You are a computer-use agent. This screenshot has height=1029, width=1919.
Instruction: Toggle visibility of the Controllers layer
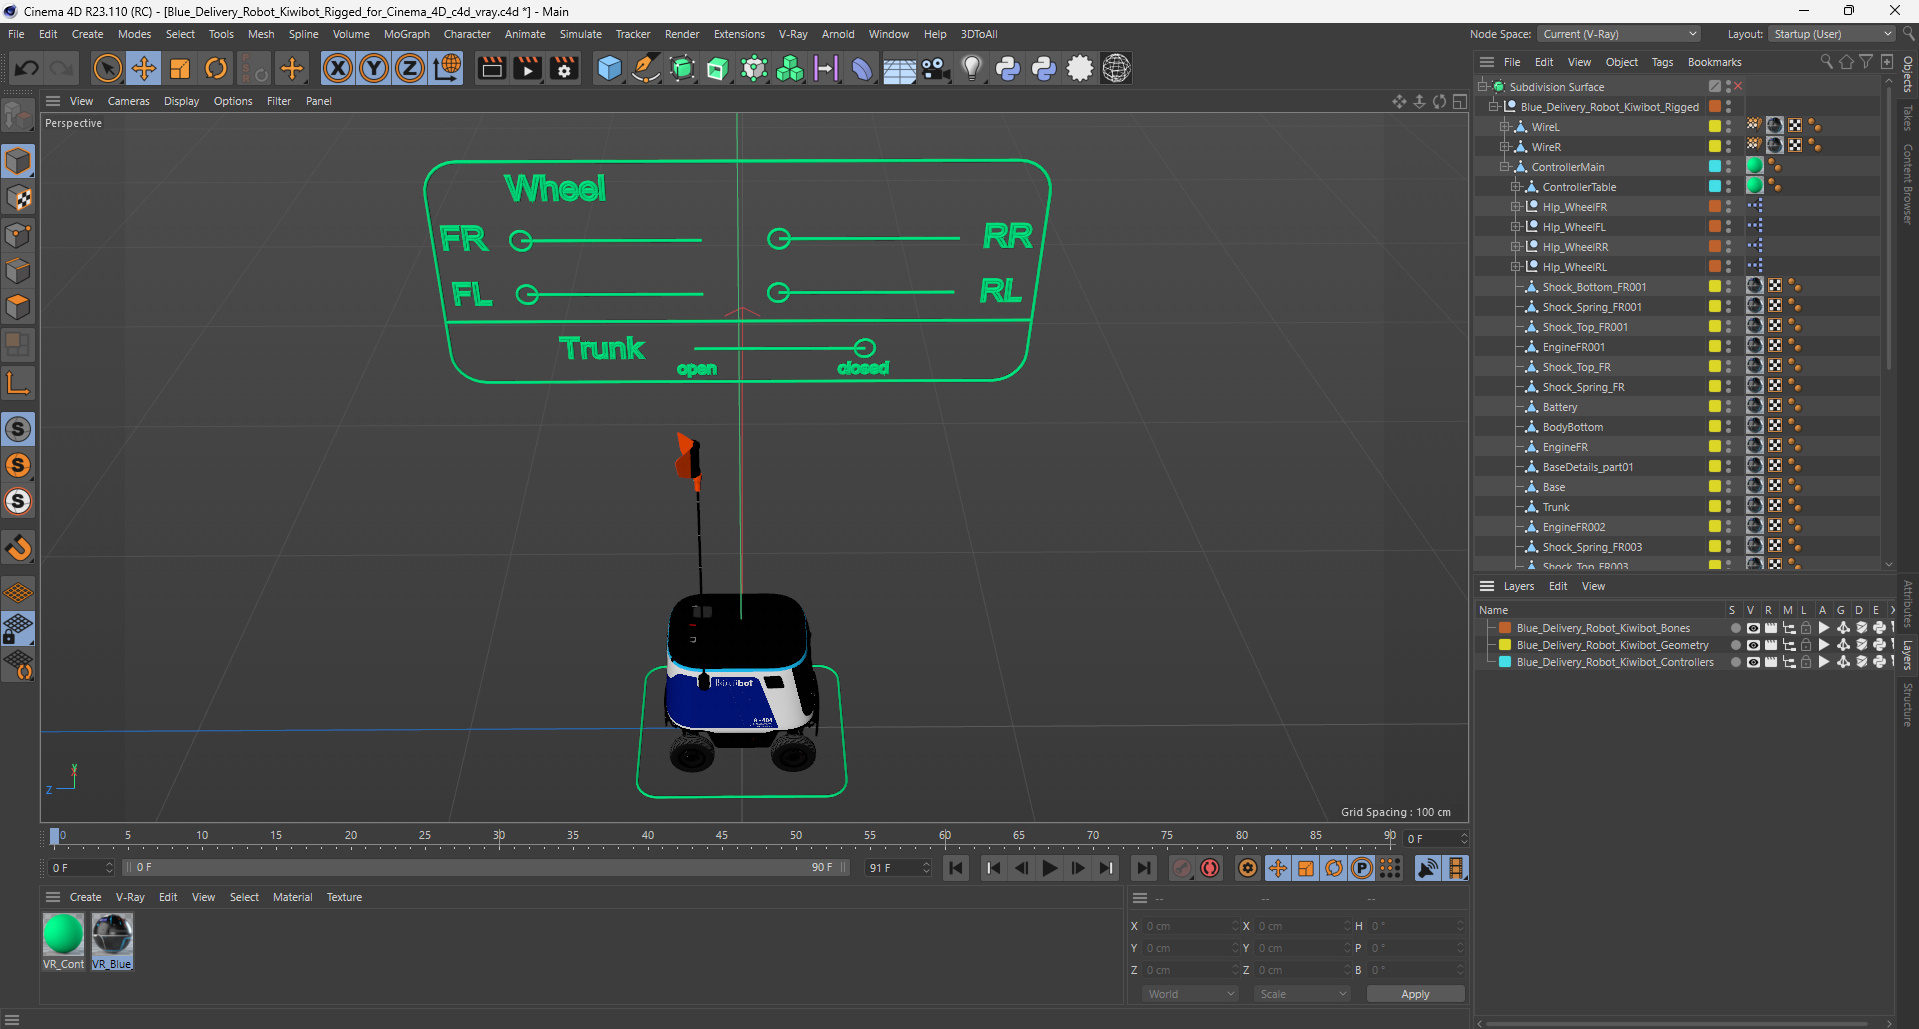(x=1752, y=662)
